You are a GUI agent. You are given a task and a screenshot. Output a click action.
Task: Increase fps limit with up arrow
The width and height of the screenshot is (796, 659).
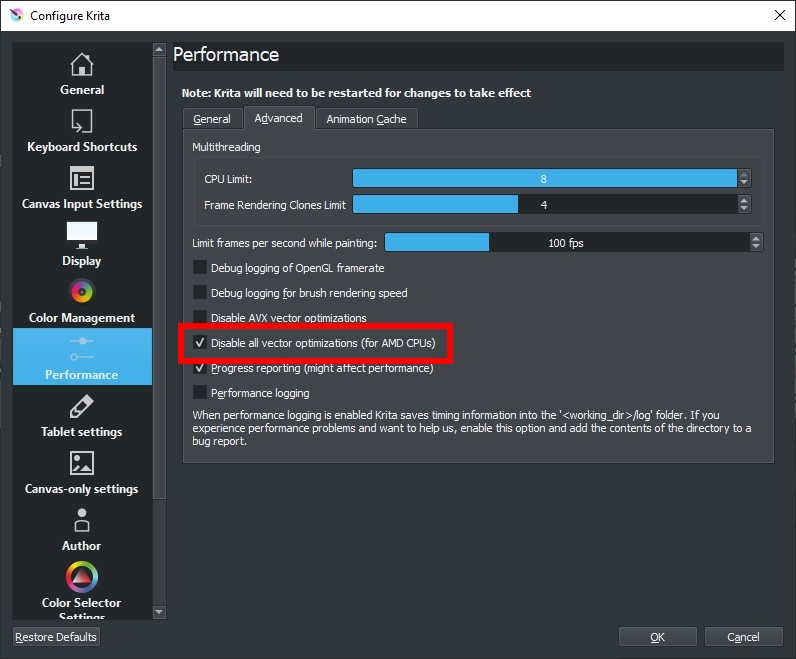pos(756,238)
